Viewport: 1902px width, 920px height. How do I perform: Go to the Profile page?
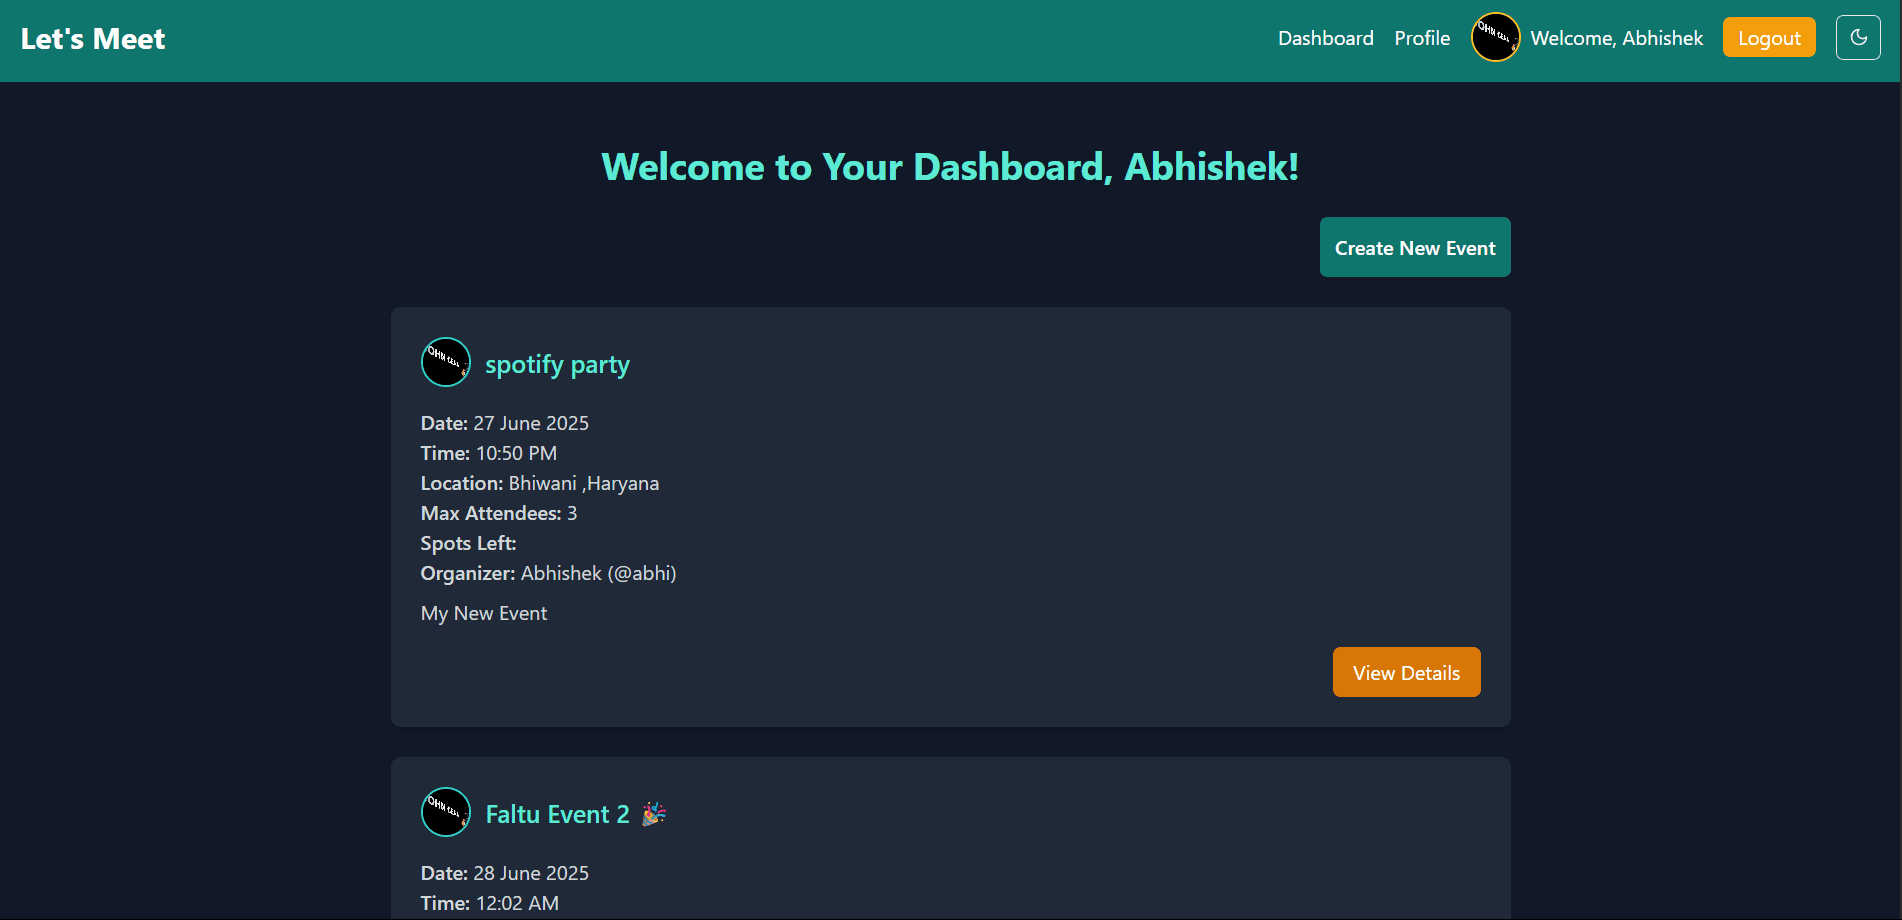click(x=1421, y=38)
